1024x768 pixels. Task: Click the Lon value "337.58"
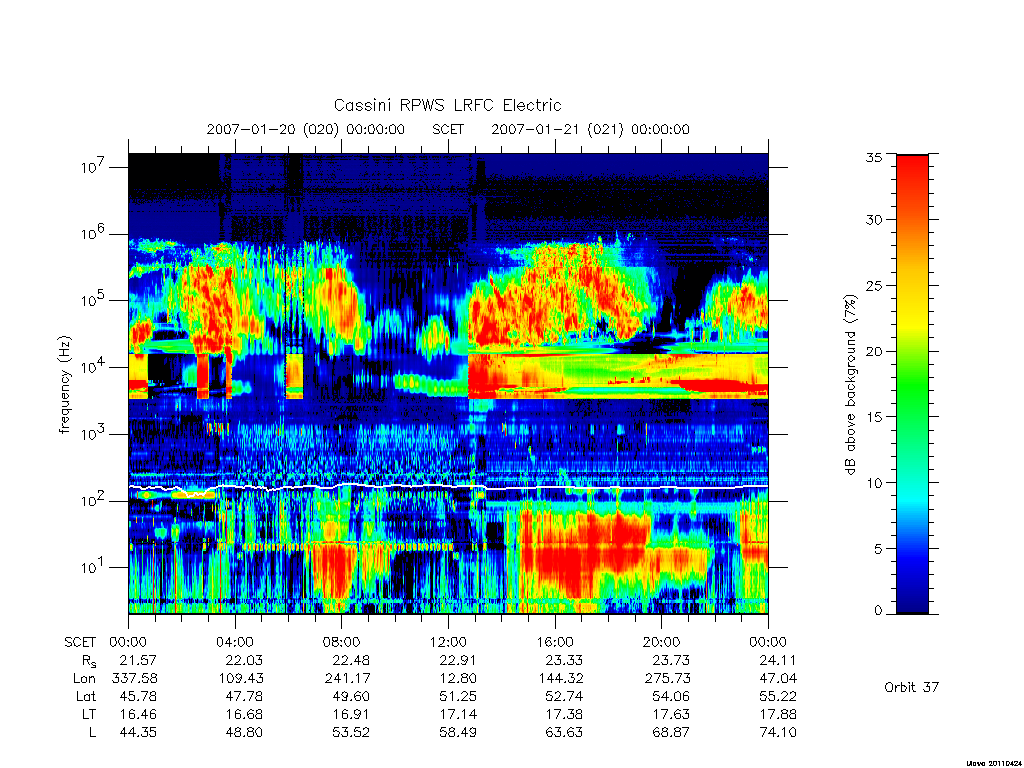135,679
